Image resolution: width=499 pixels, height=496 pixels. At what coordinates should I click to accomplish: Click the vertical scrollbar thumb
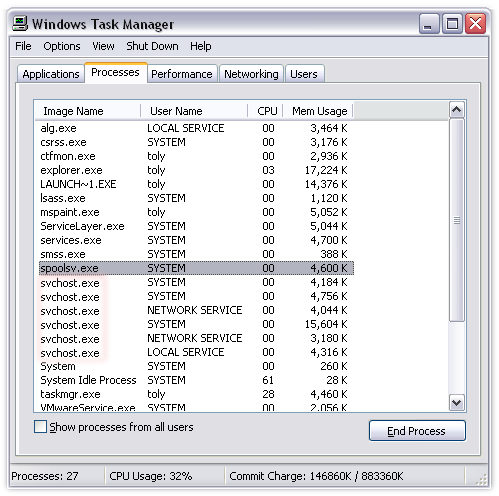456,220
